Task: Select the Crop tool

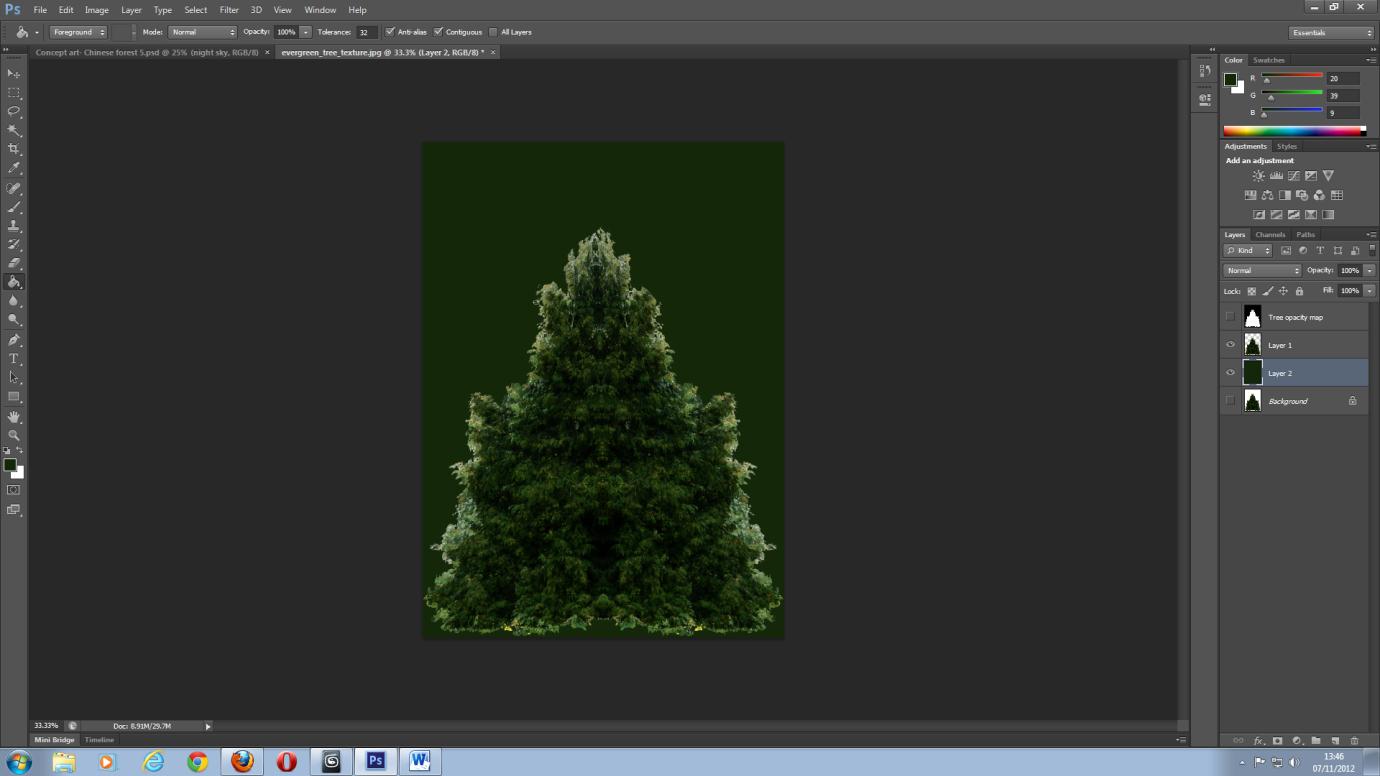Action: pyautogui.click(x=14, y=148)
